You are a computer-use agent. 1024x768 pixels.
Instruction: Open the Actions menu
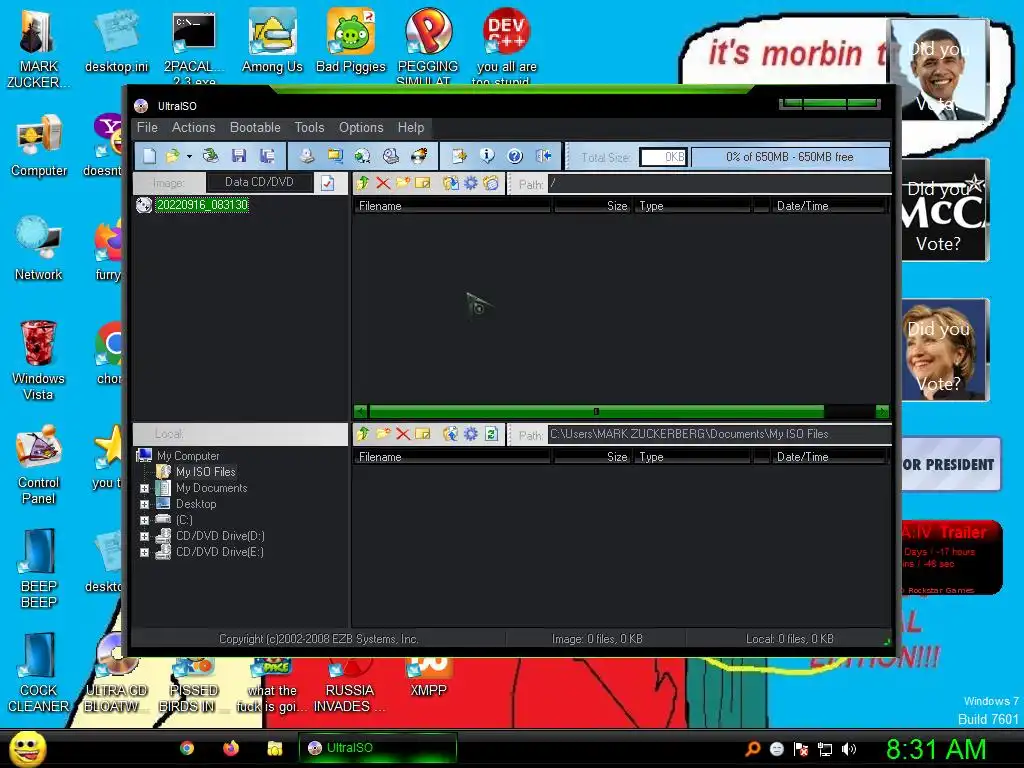coord(193,127)
